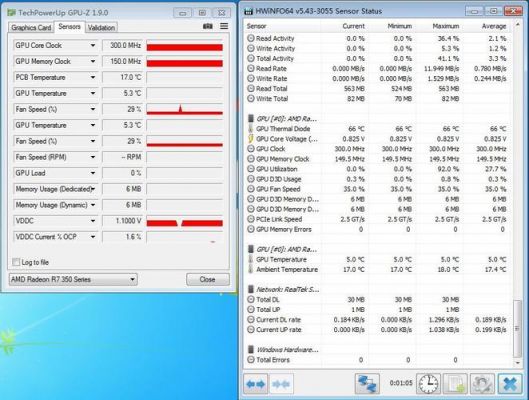Click HWiNFO vertical scrollbar thumb
Image resolution: width=529 pixels, height=400 pixels.
click(x=517, y=329)
